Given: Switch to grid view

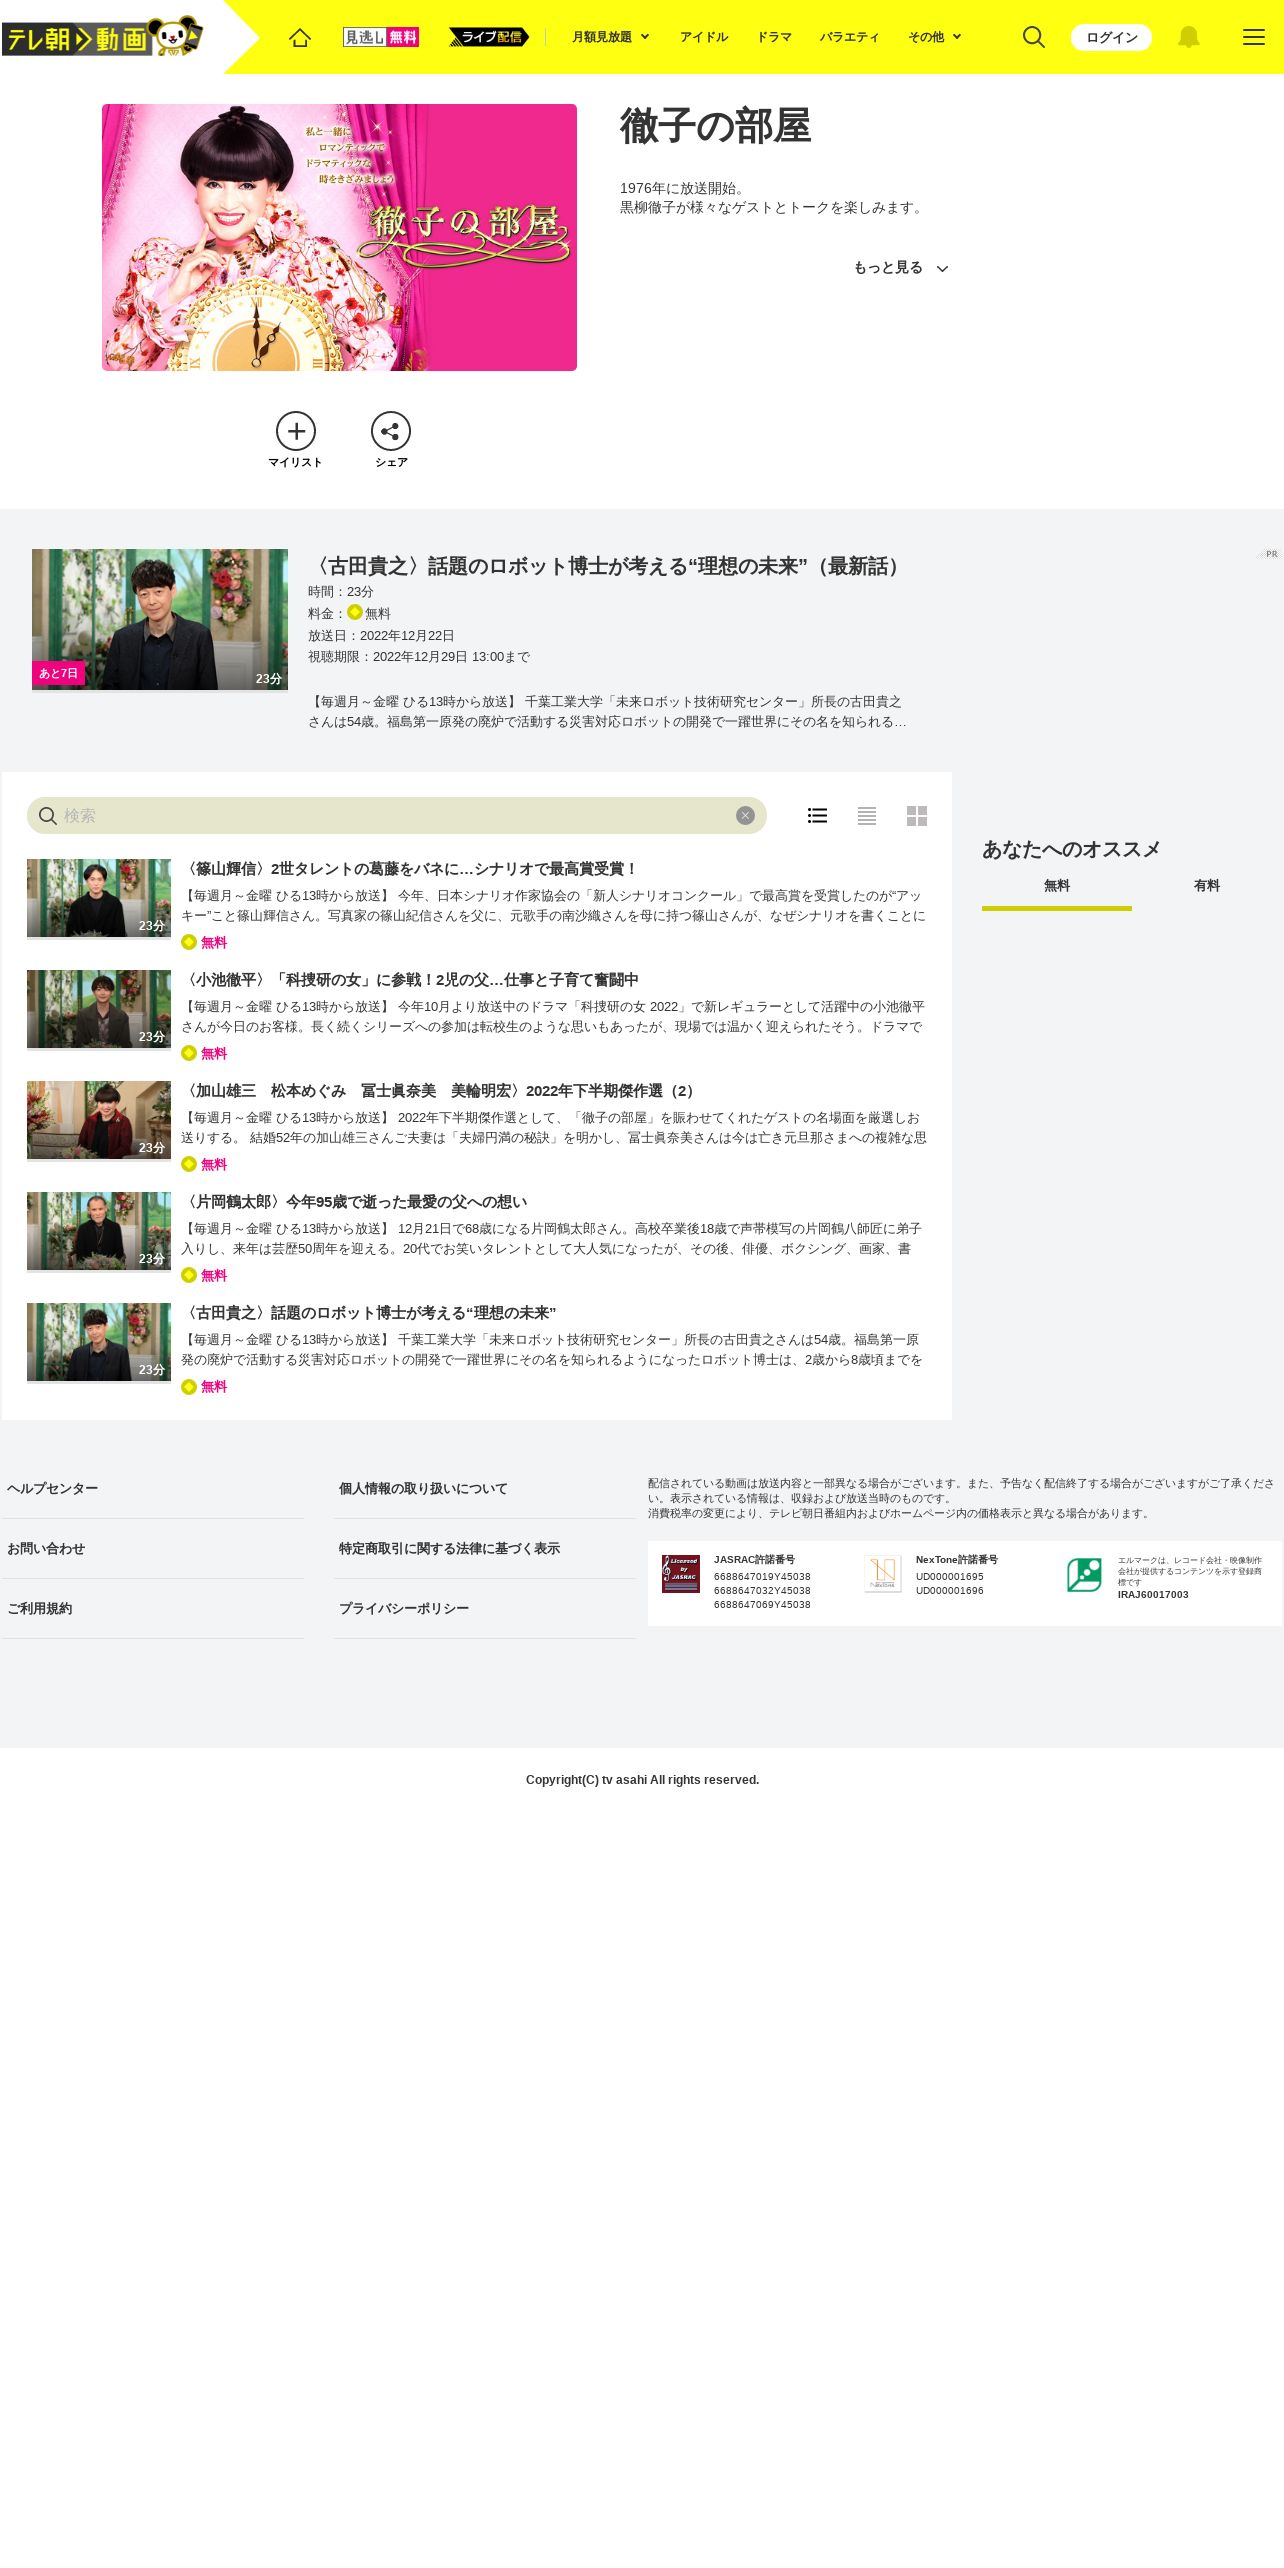Looking at the screenshot, I should [917, 815].
